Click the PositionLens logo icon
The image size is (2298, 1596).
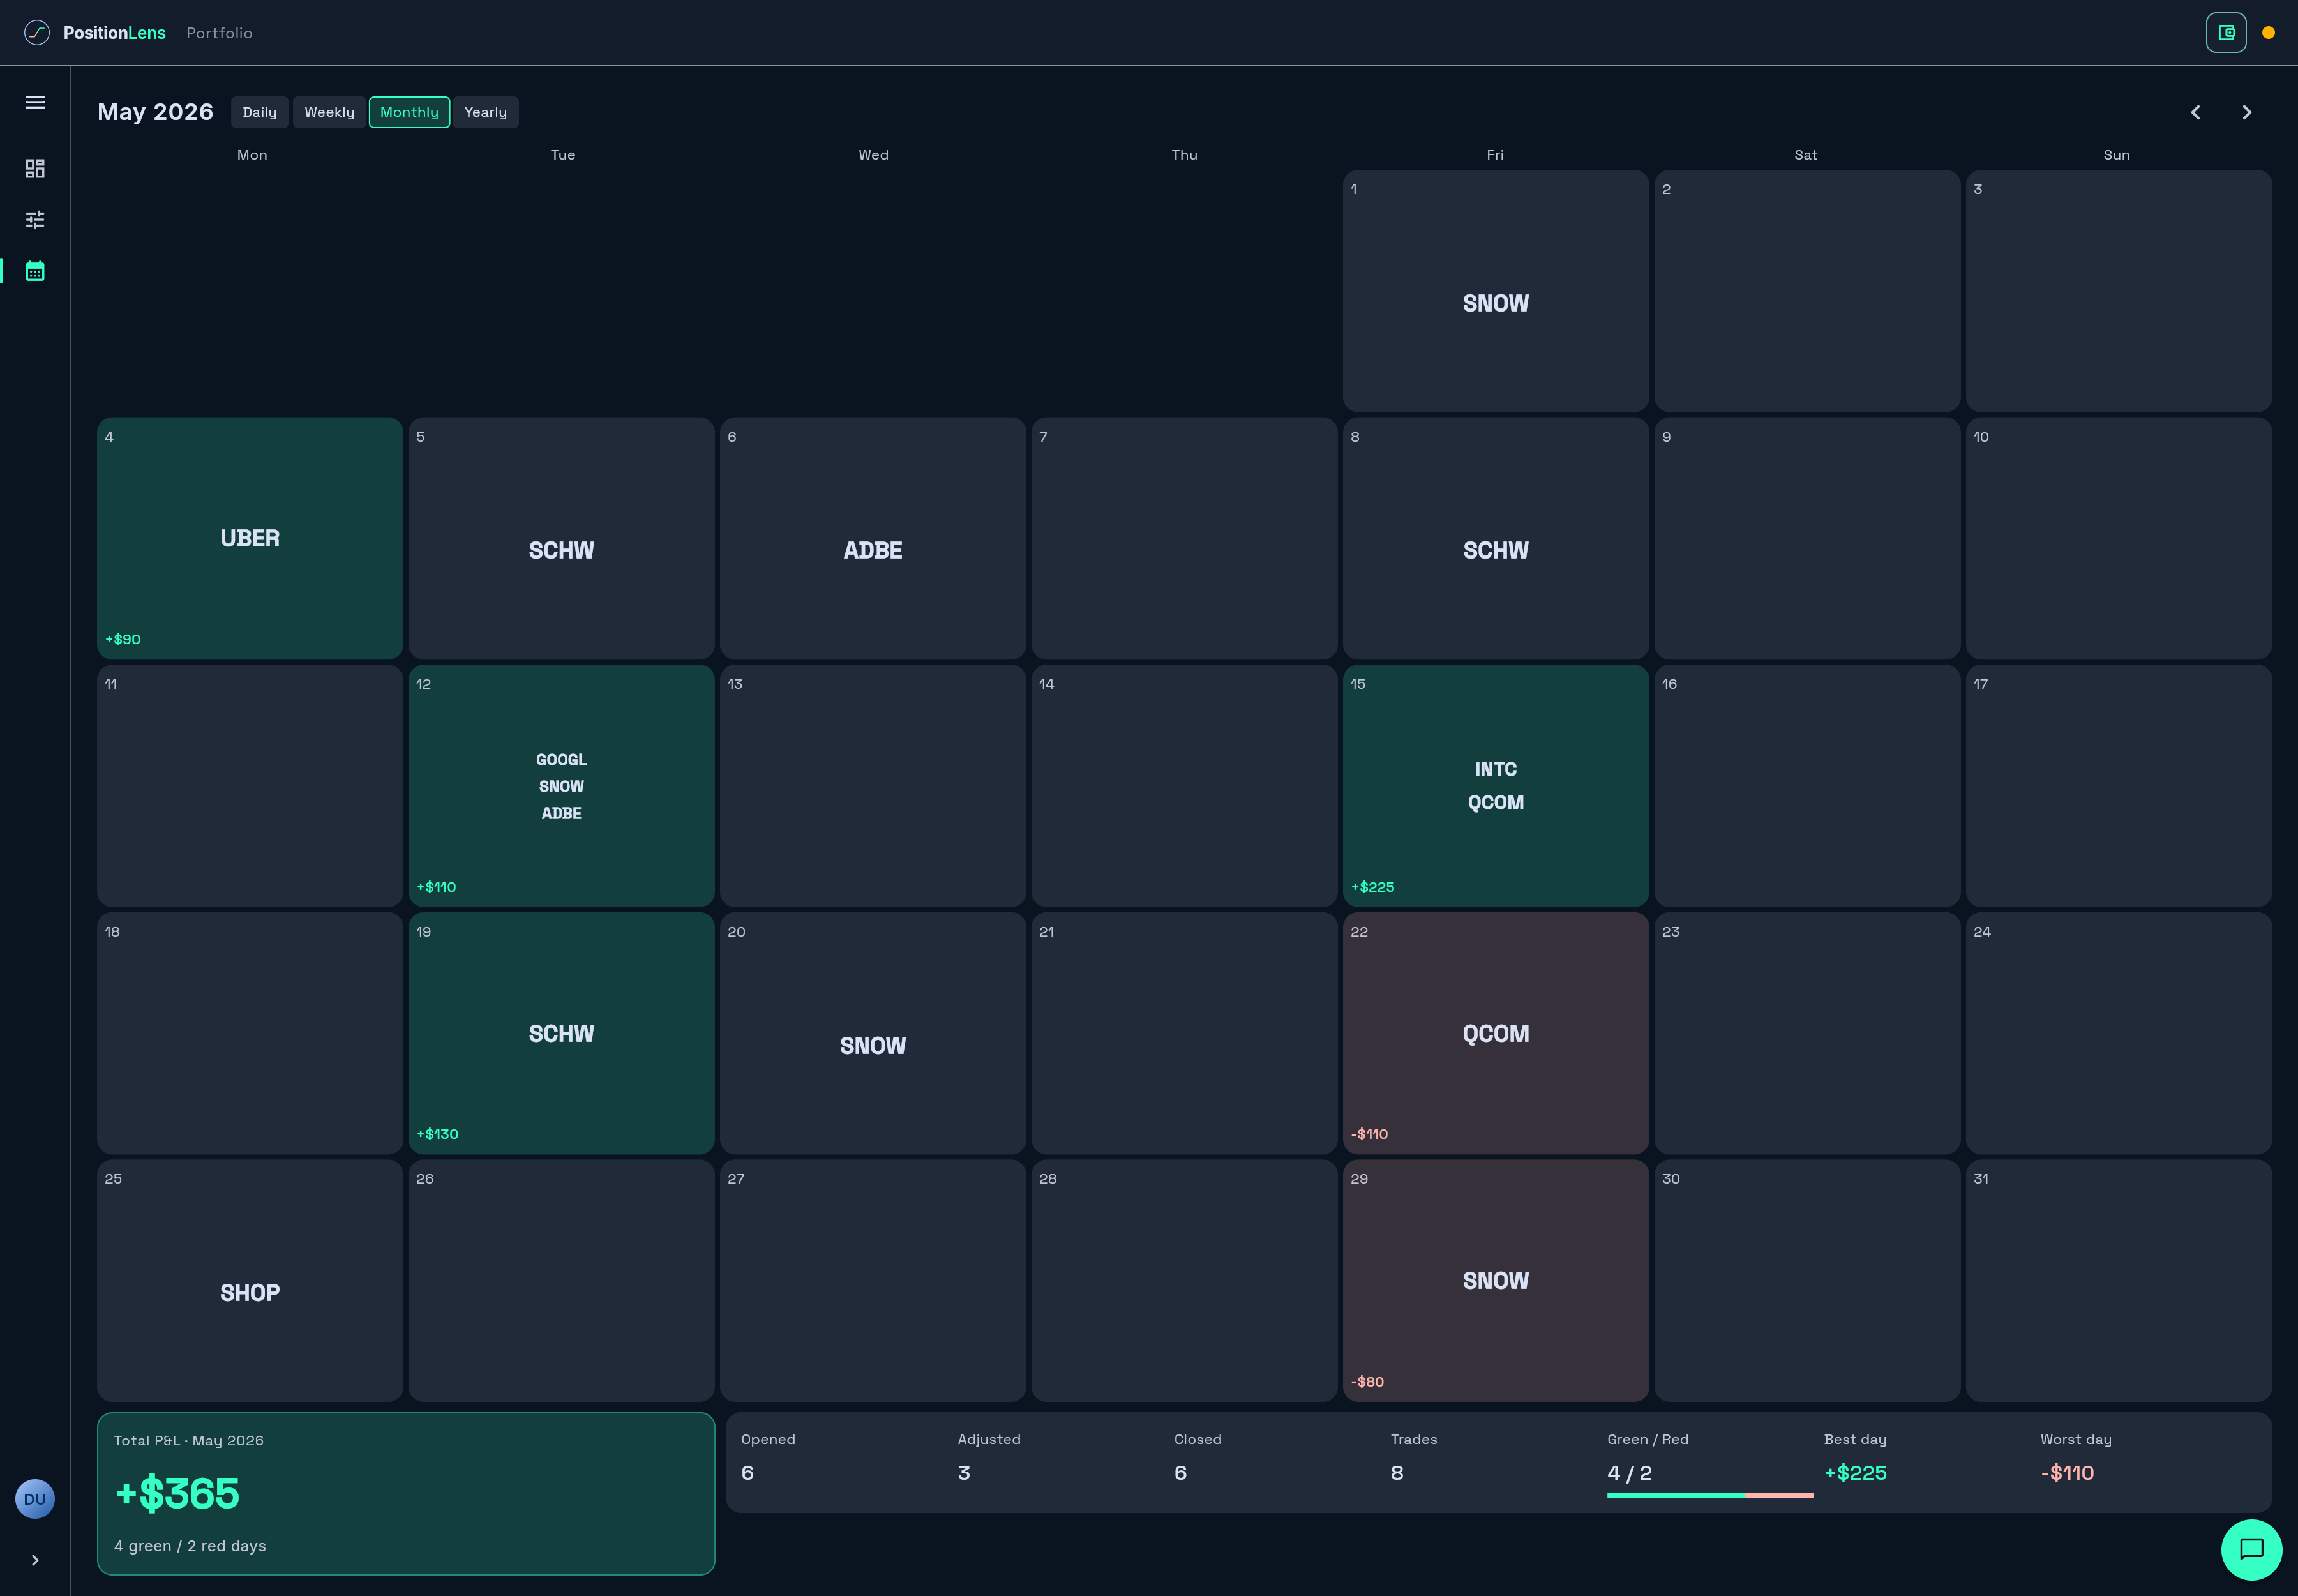coord(37,33)
